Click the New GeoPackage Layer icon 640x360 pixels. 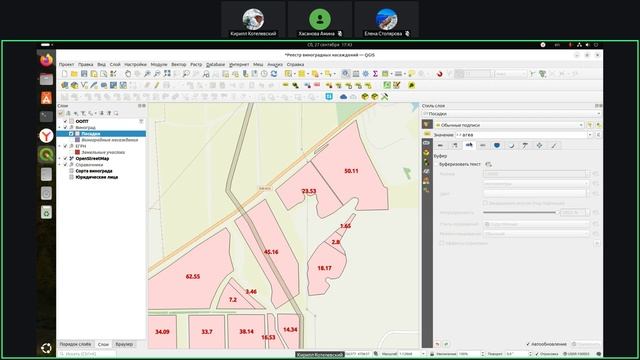coord(74,85)
